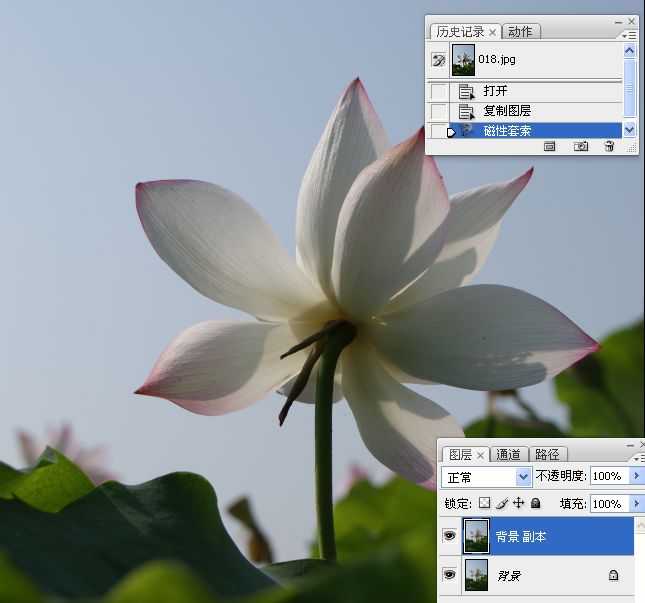Set history brush source on 复制图层 state
This screenshot has height=603, width=645.
pos(439,111)
